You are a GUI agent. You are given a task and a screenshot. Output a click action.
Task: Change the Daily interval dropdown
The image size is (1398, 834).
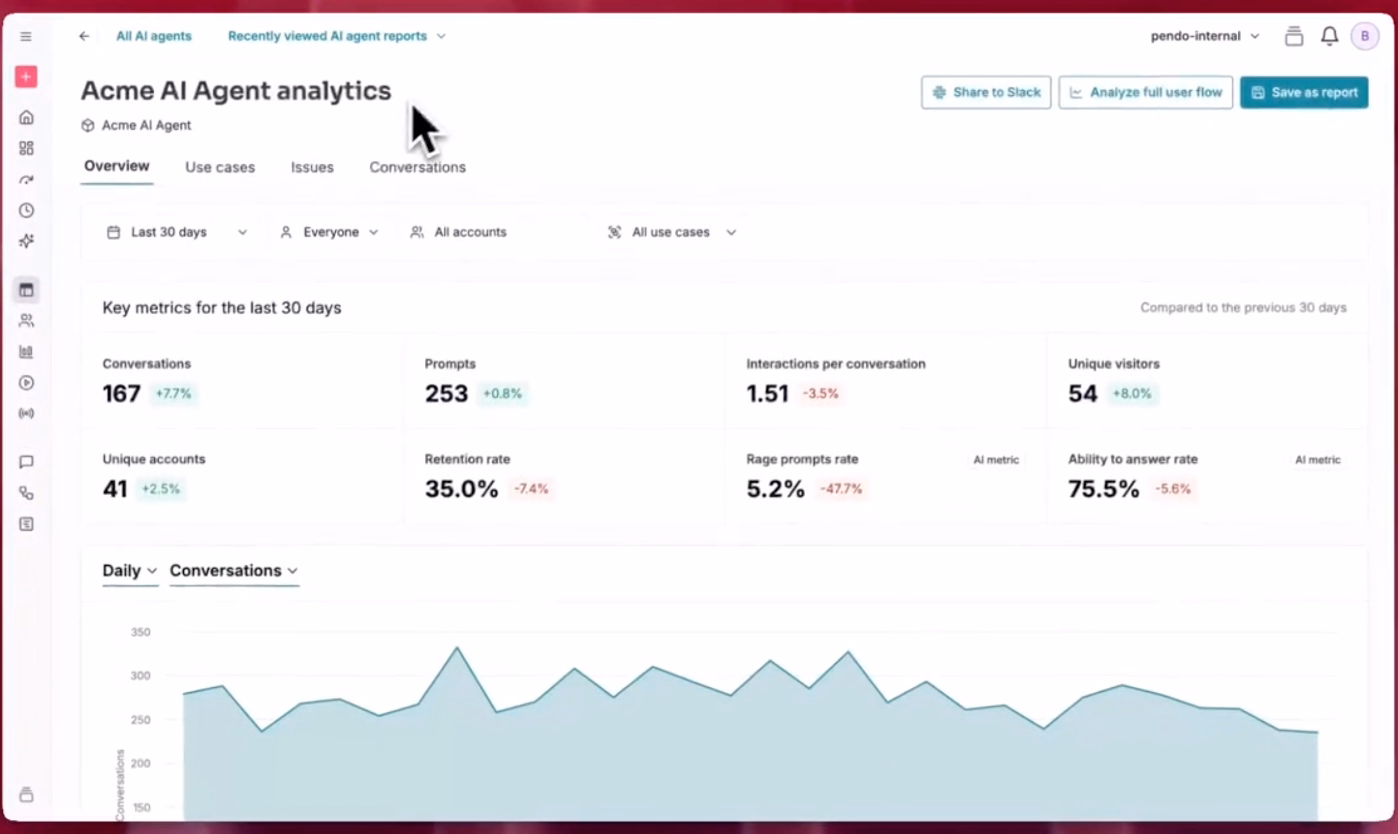[x=130, y=571]
